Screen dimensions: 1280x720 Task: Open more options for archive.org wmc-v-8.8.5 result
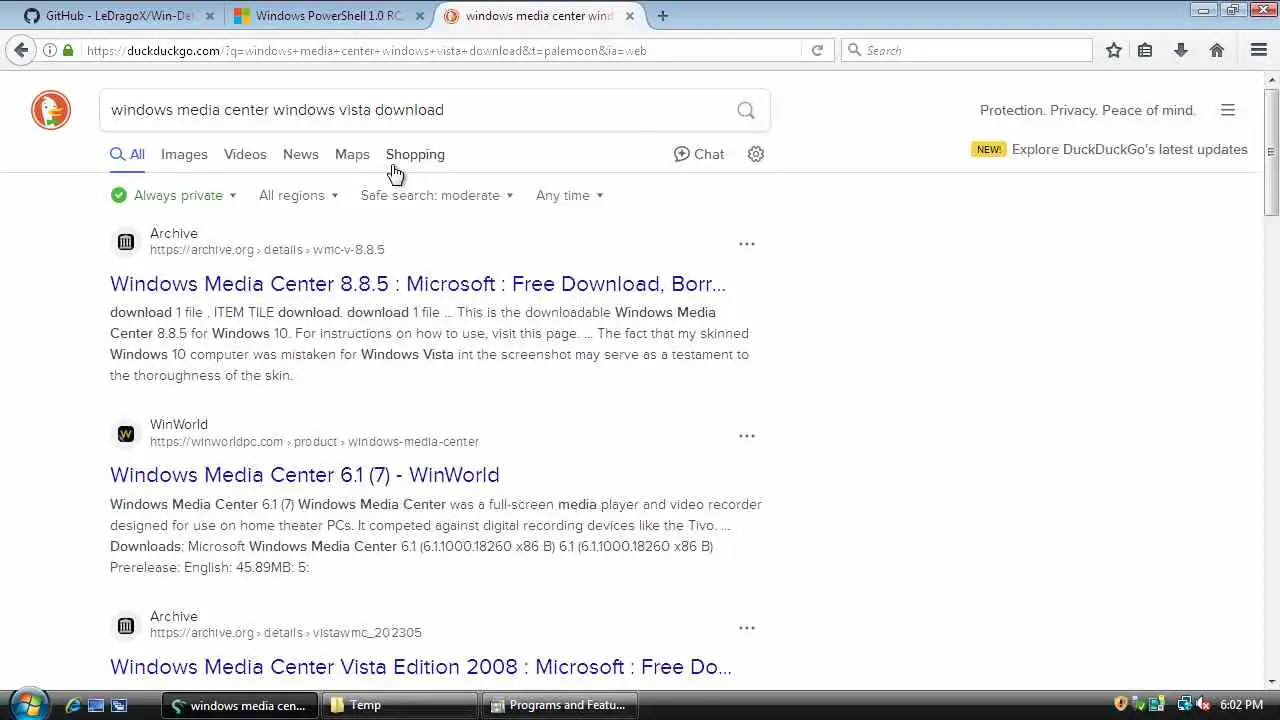point(747,244)
